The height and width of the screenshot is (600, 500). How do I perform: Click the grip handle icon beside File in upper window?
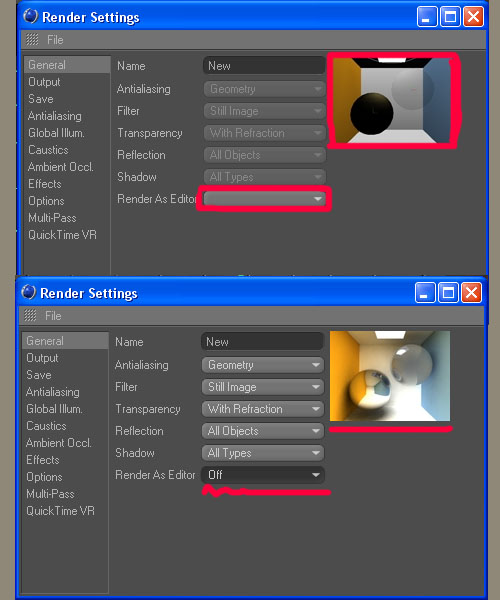pyautogui.click(x=32, y=39)
